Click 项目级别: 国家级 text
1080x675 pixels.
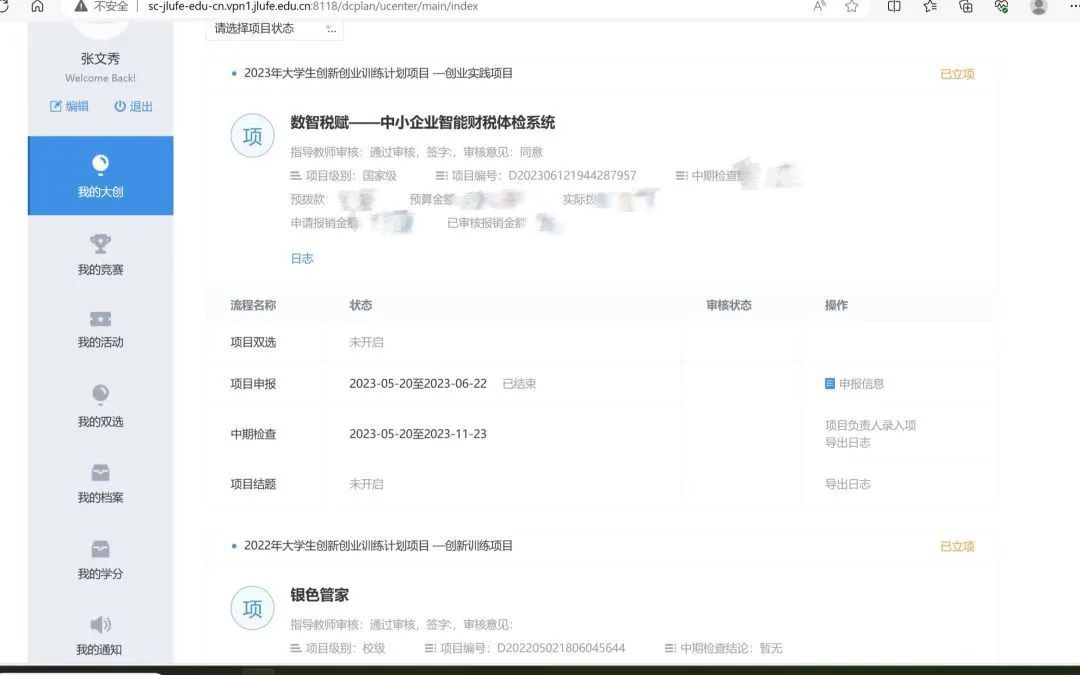344,176
